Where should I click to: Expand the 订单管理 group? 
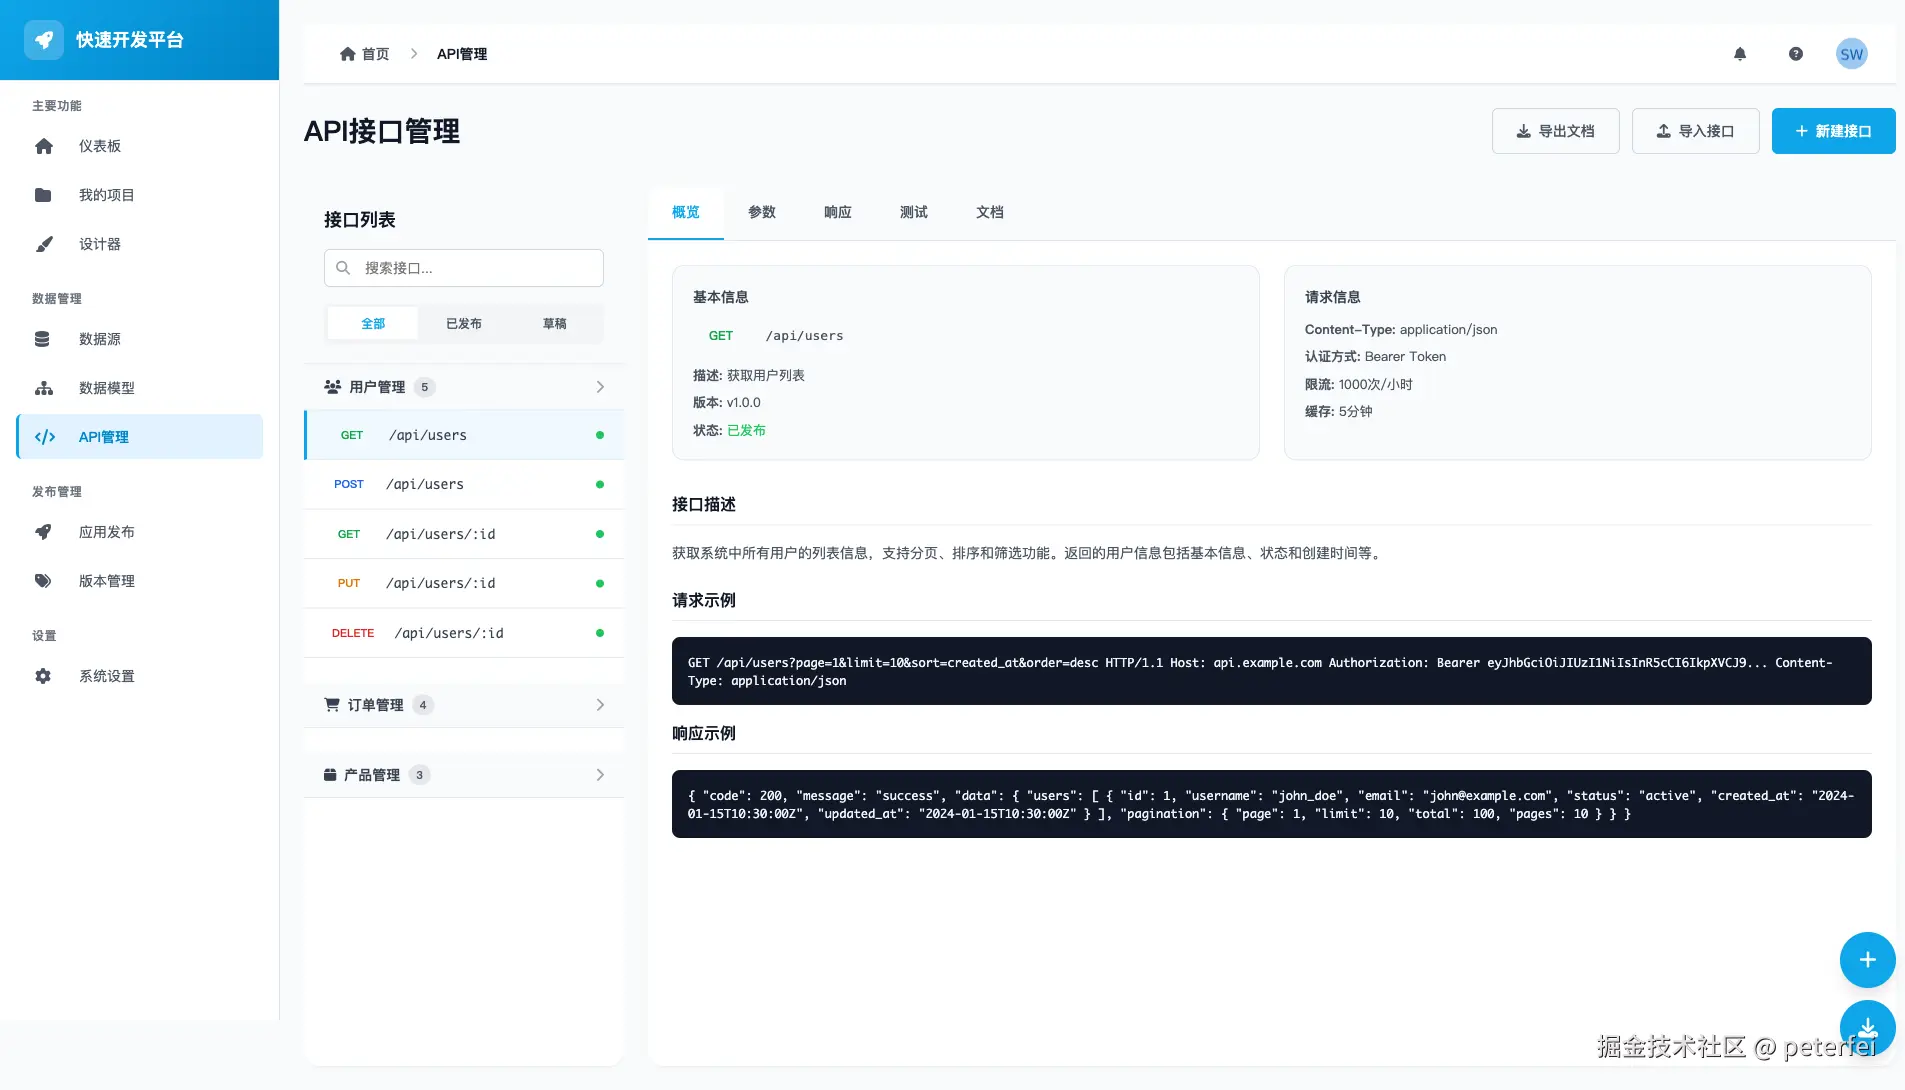465,704
